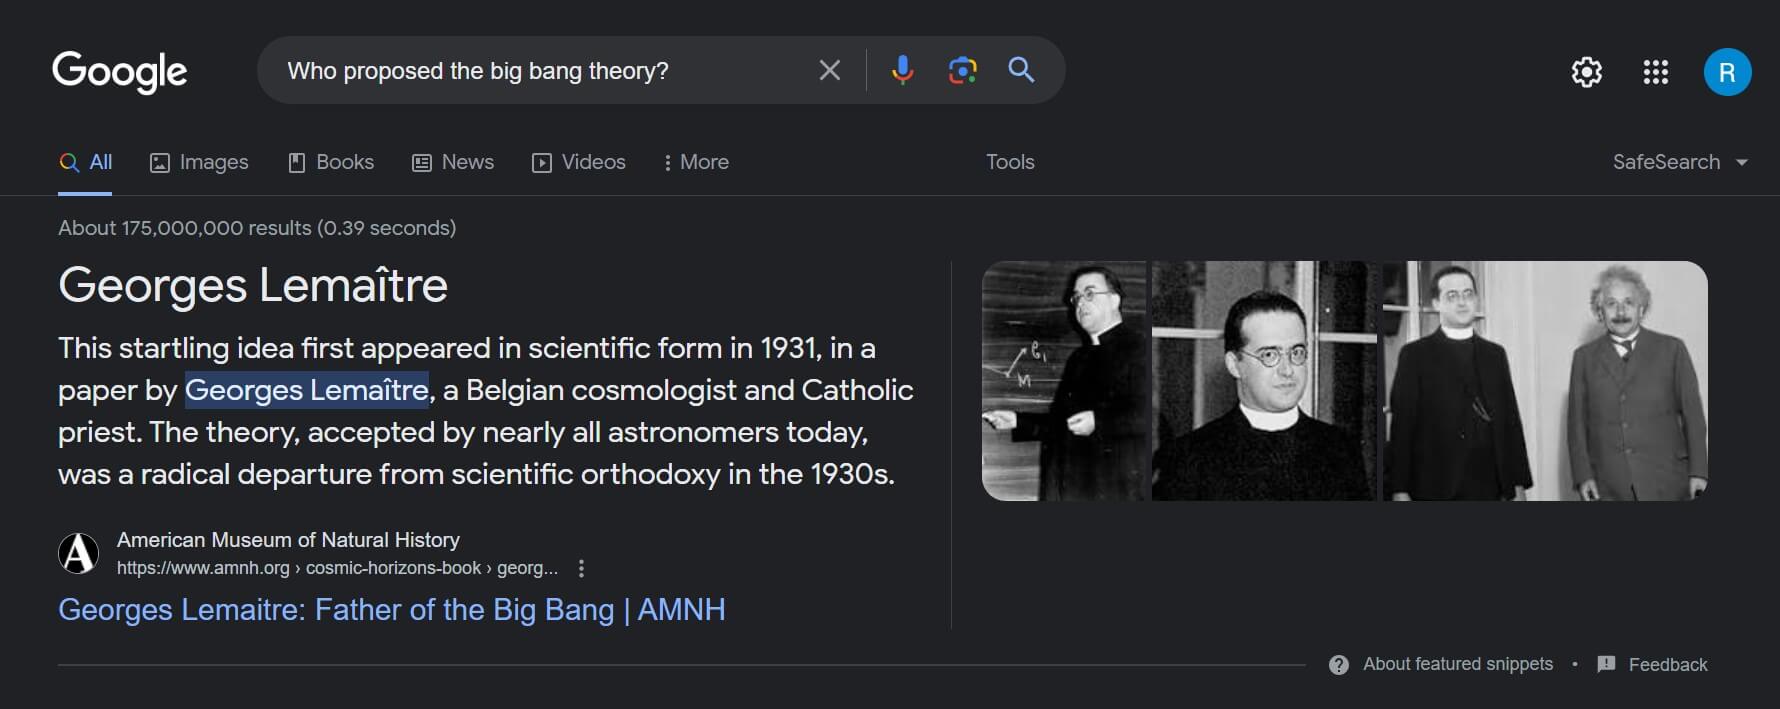1780x709 pixels.
Task: Open the Georges Lemaitre AMNH link
Action: pos(391,610)
